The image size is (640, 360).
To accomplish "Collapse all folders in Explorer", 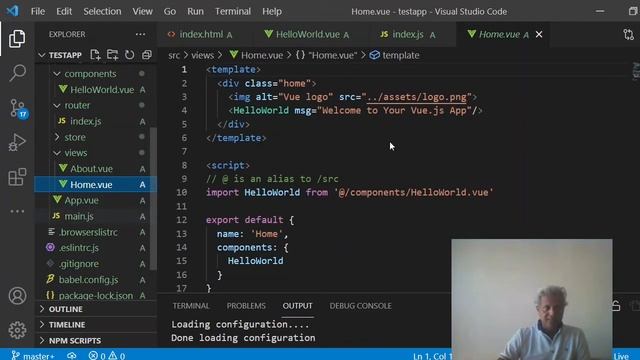I will (147, 55).
